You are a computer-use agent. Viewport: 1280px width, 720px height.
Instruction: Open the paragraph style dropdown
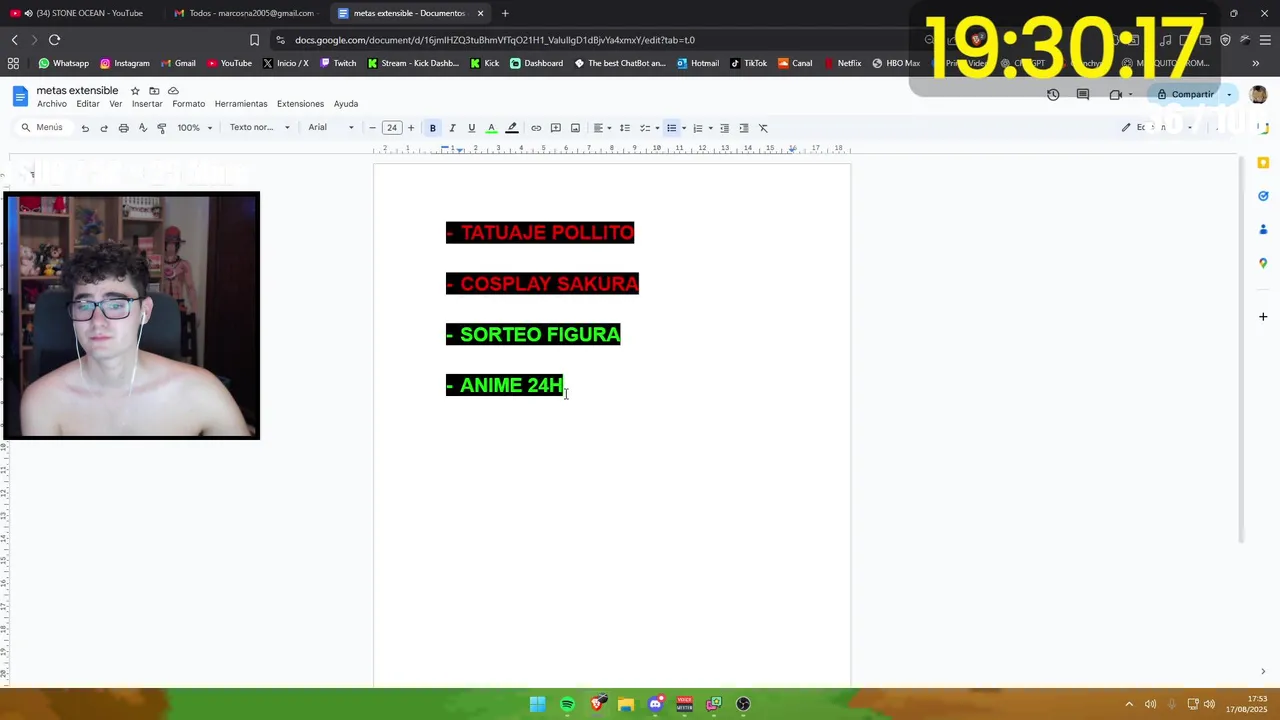[259, 128]
